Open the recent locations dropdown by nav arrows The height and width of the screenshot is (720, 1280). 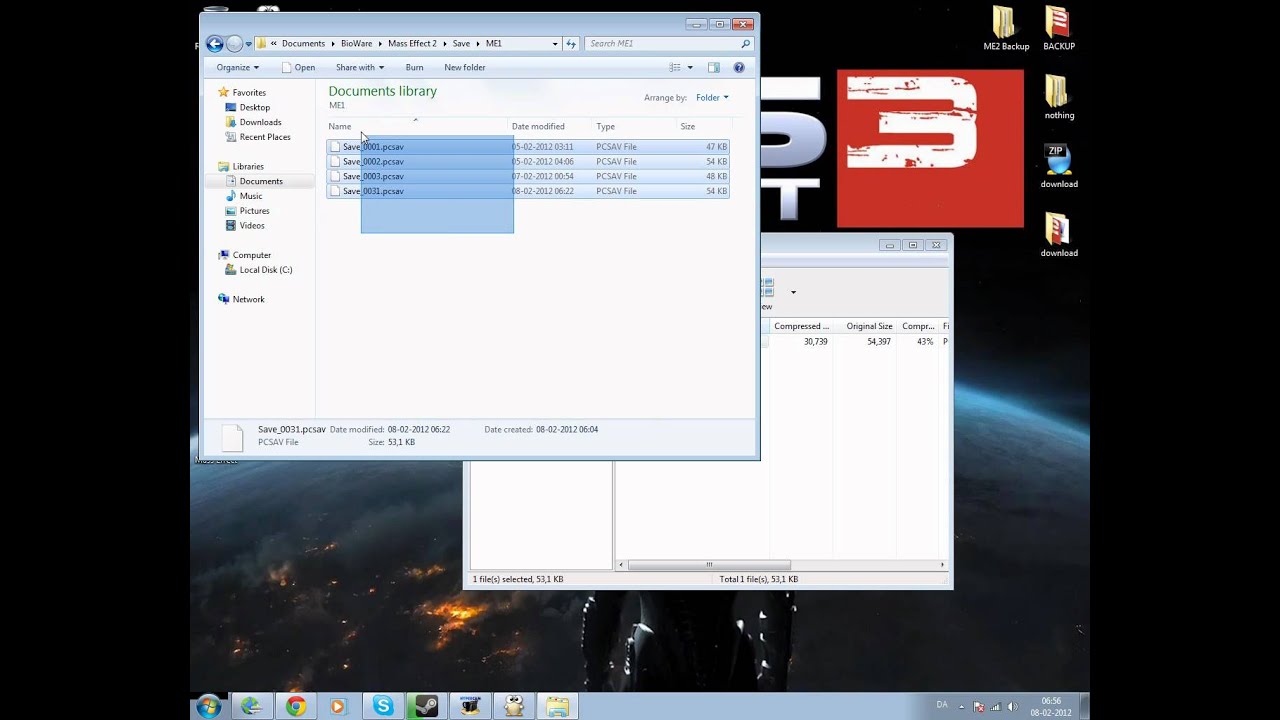click(x=248, y=44)
